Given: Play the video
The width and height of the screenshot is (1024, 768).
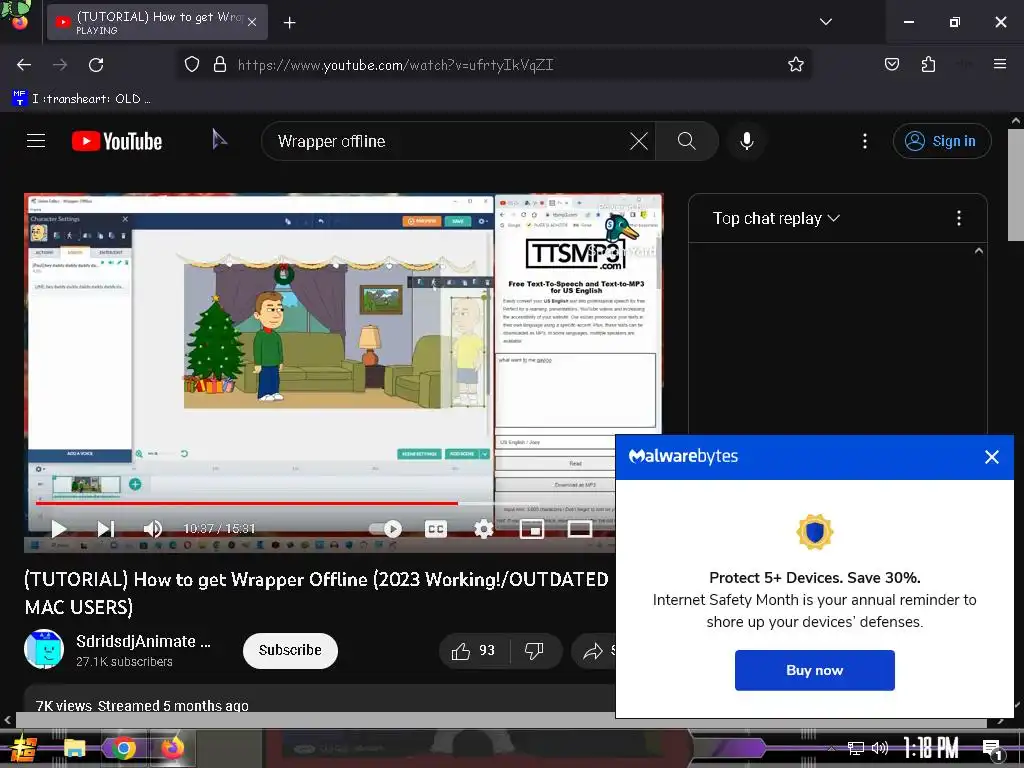Looking at the screenshot, I should (x=59, y=529).
